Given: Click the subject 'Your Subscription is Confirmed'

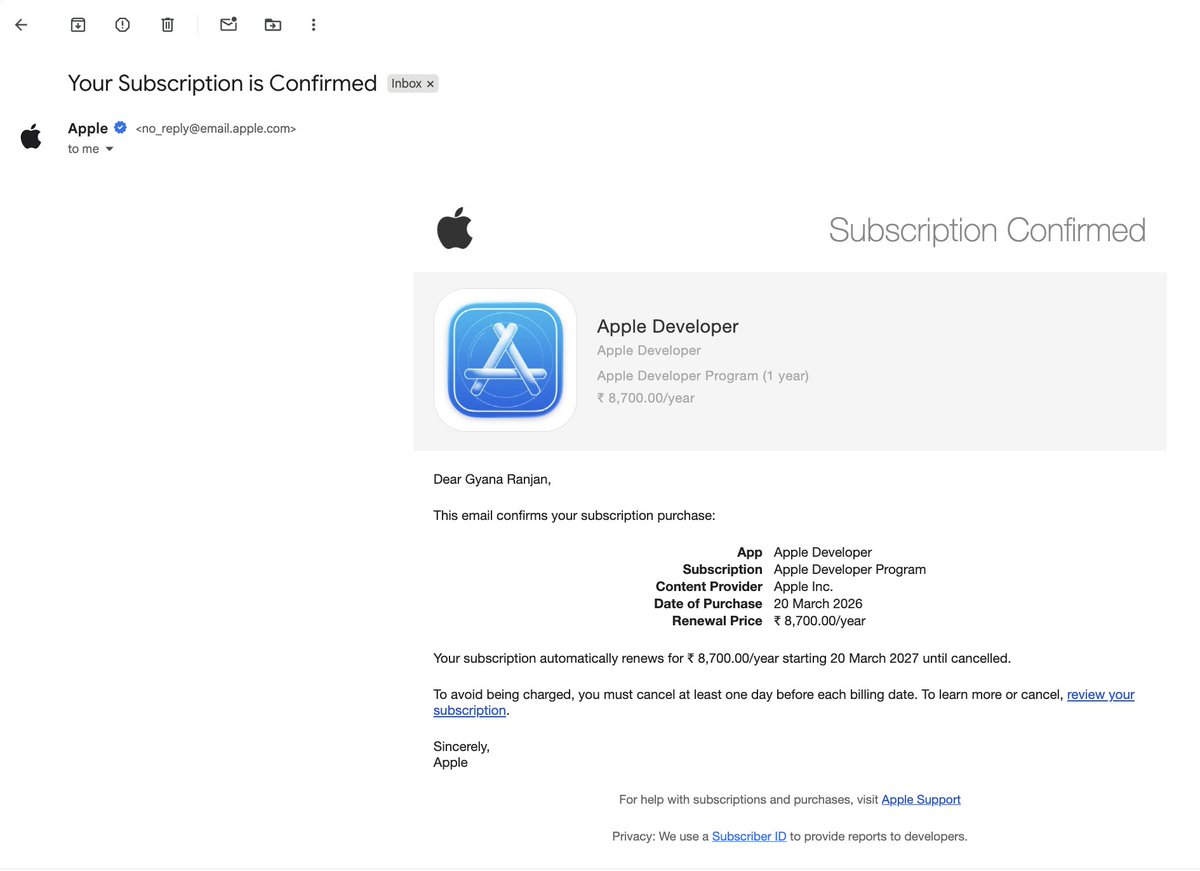Looking at the screenshot, I should (x=222, y=83).
